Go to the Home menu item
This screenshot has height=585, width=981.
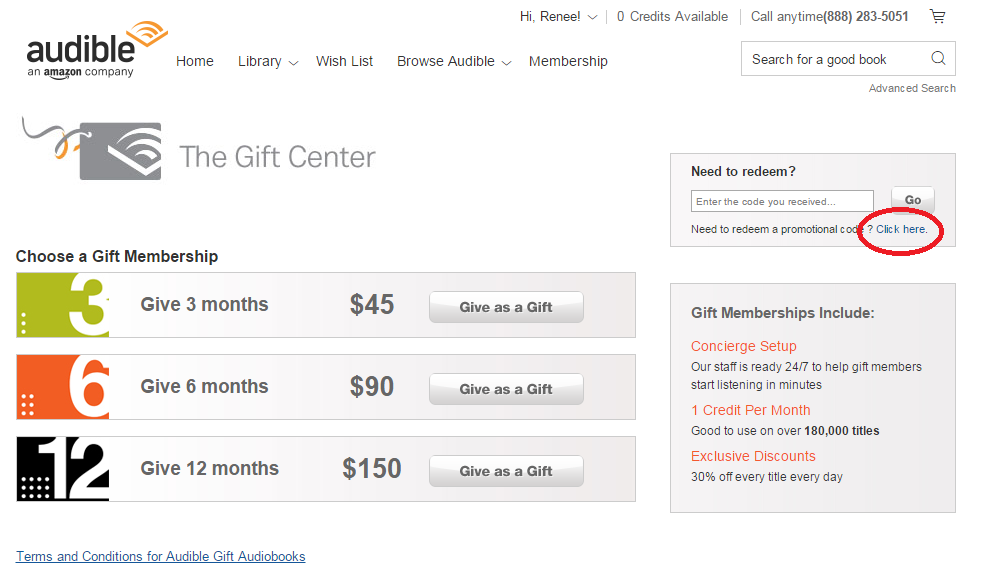(195, 61)
